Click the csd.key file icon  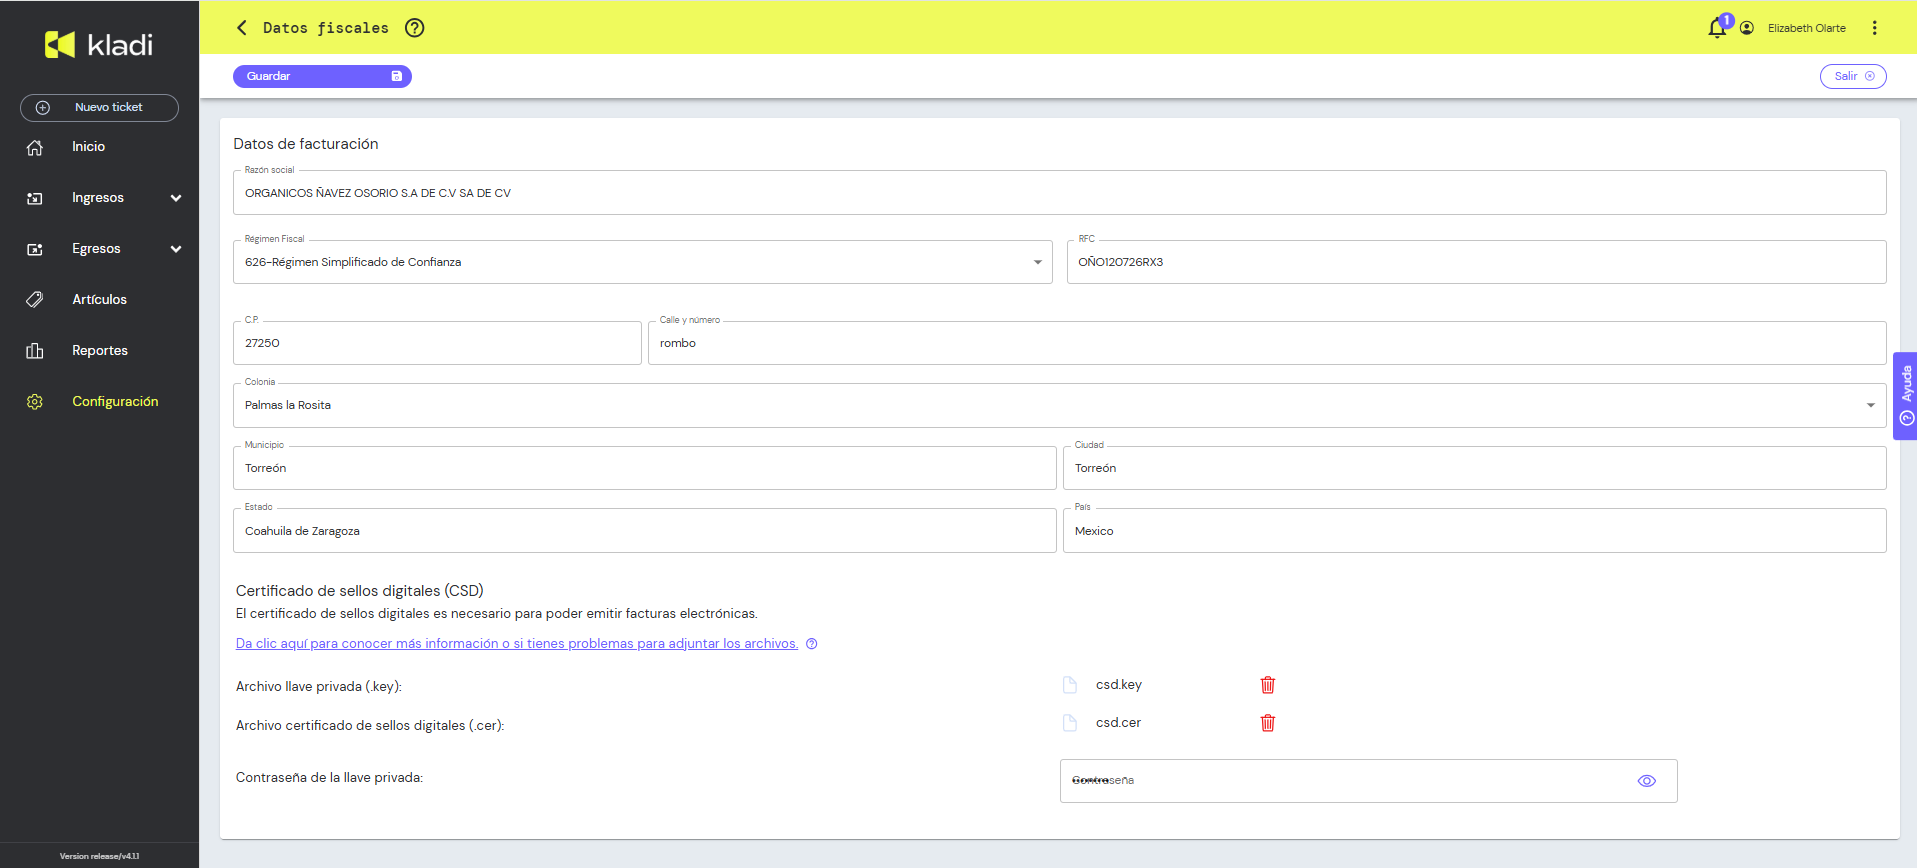pyautogui.click(x=1070, y=685)
